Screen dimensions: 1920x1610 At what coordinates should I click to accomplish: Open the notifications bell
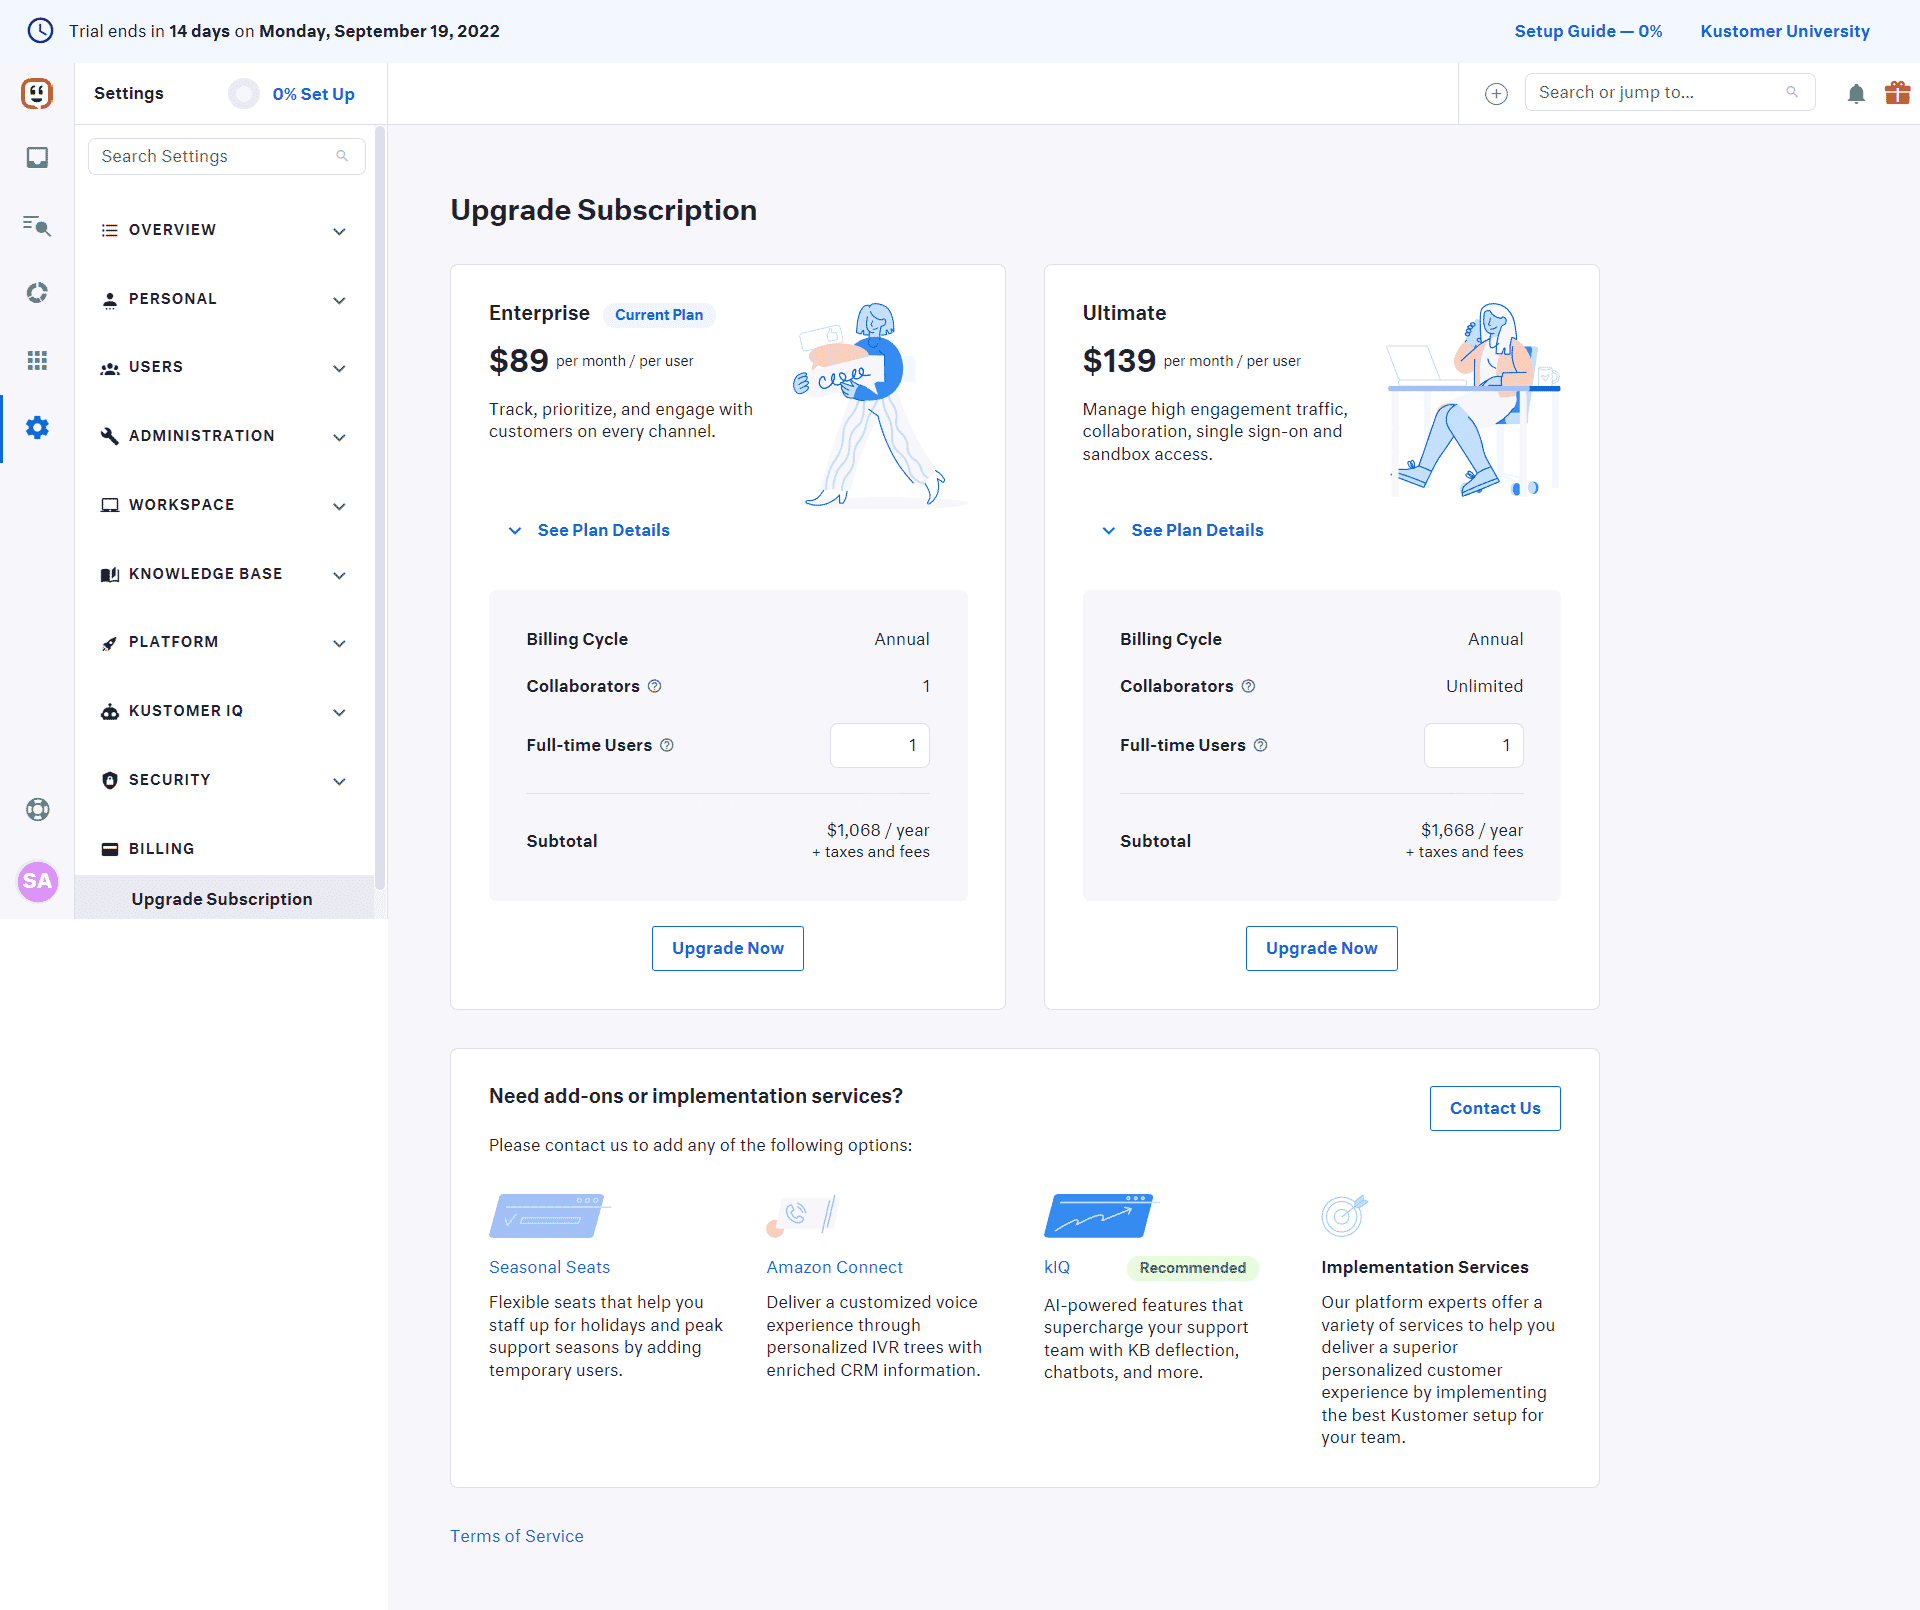[x=1856, y=93]
